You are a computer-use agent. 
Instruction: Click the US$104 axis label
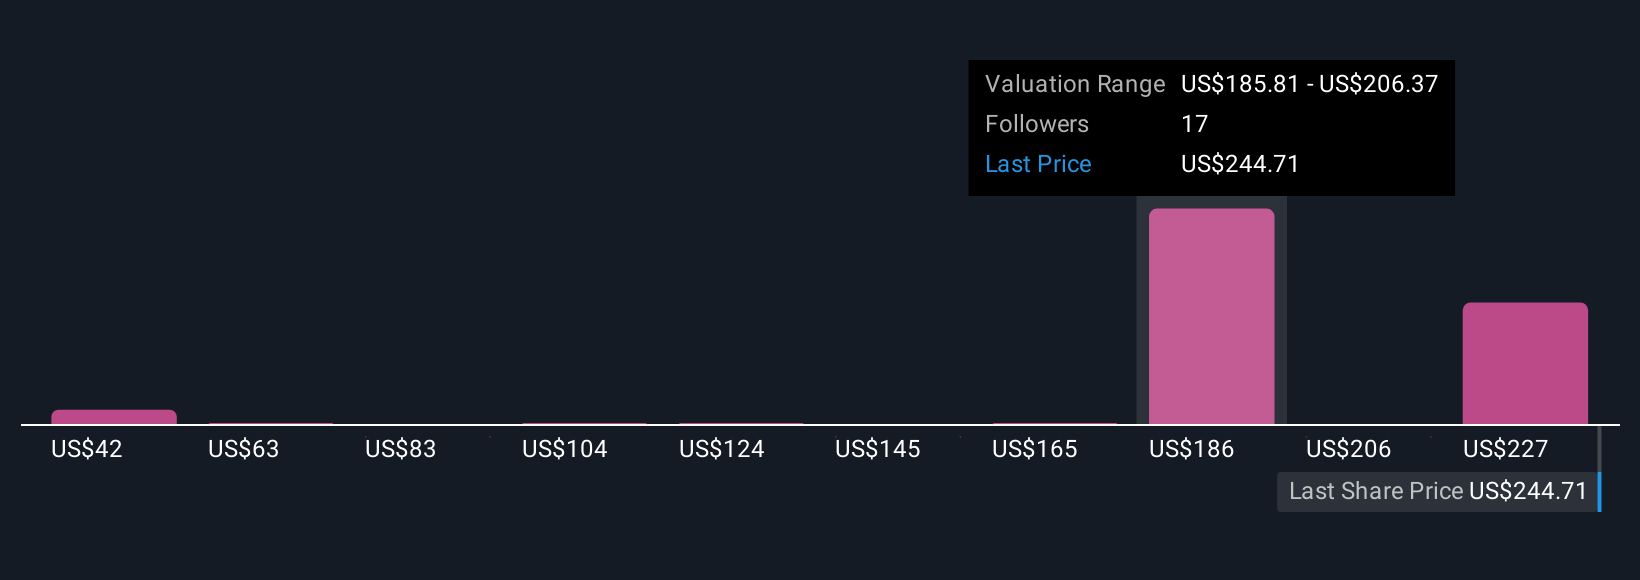[565, 449]
